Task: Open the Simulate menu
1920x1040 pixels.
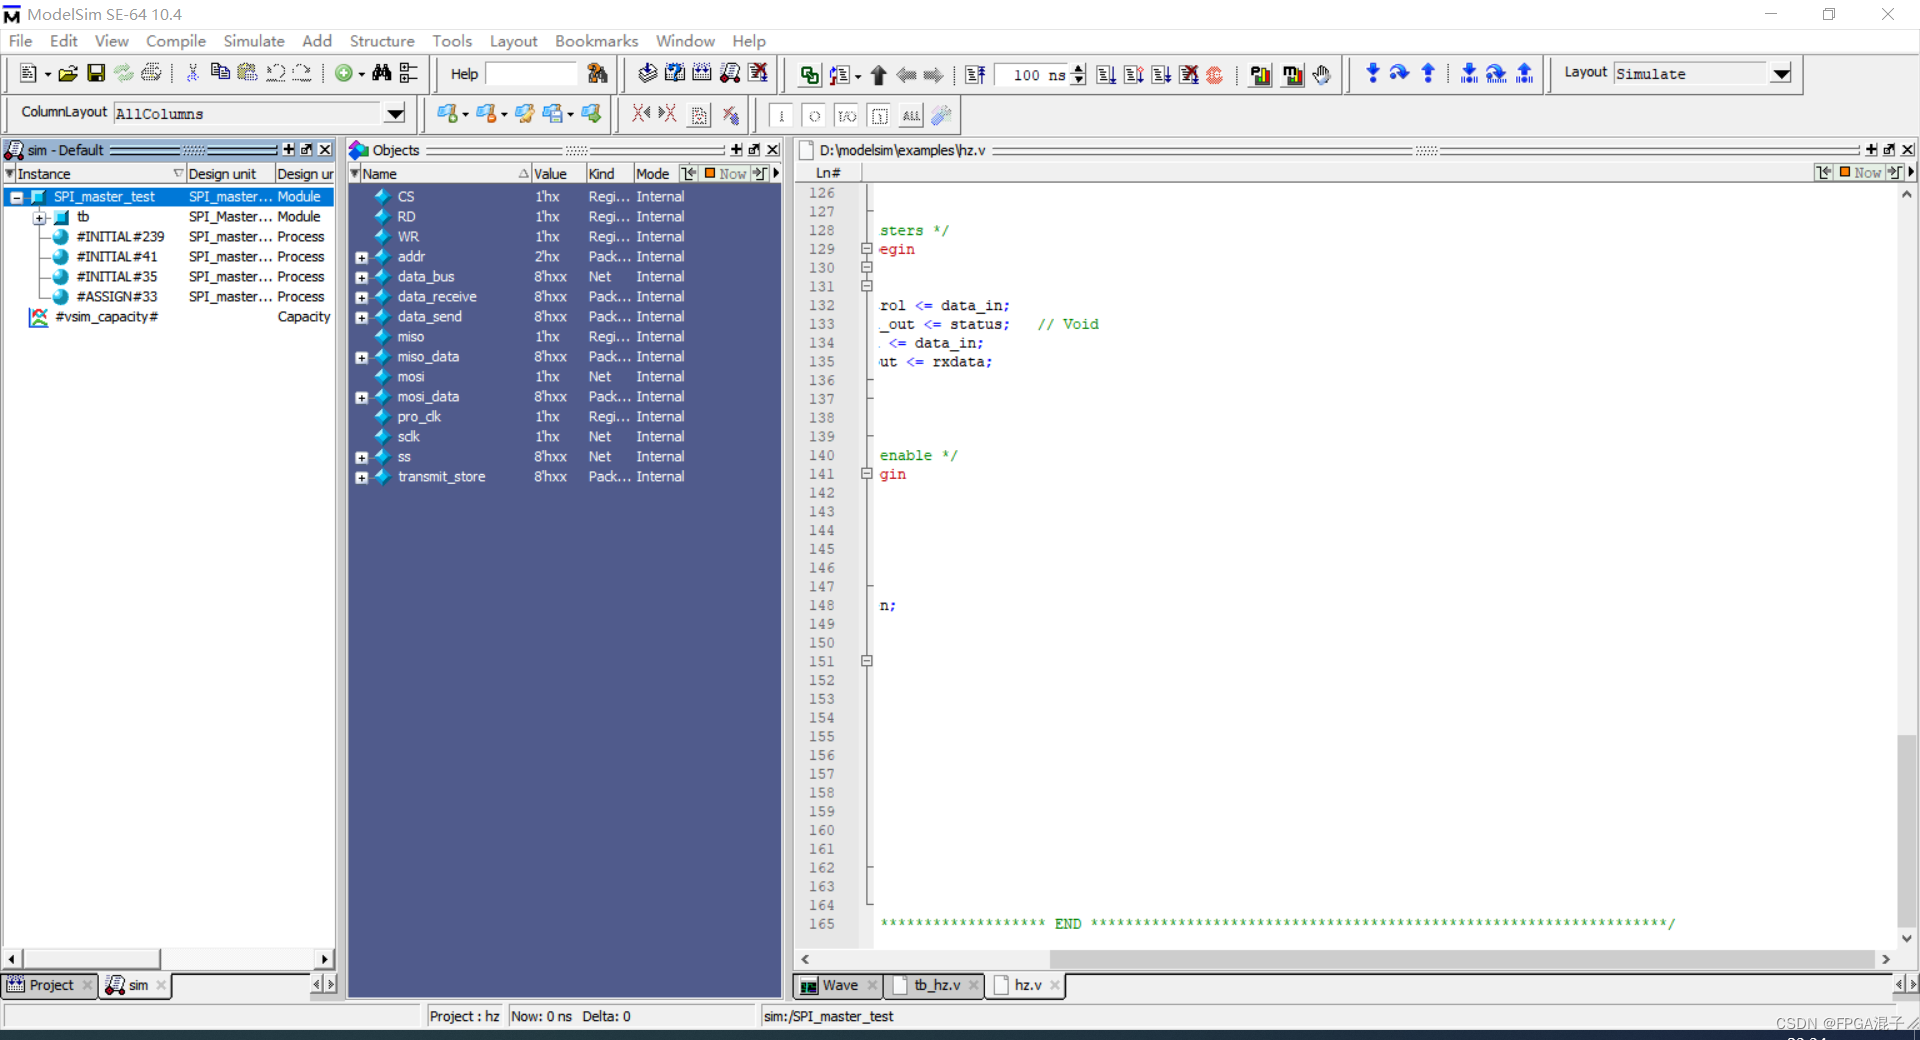Action: click(x=253, y=41)
